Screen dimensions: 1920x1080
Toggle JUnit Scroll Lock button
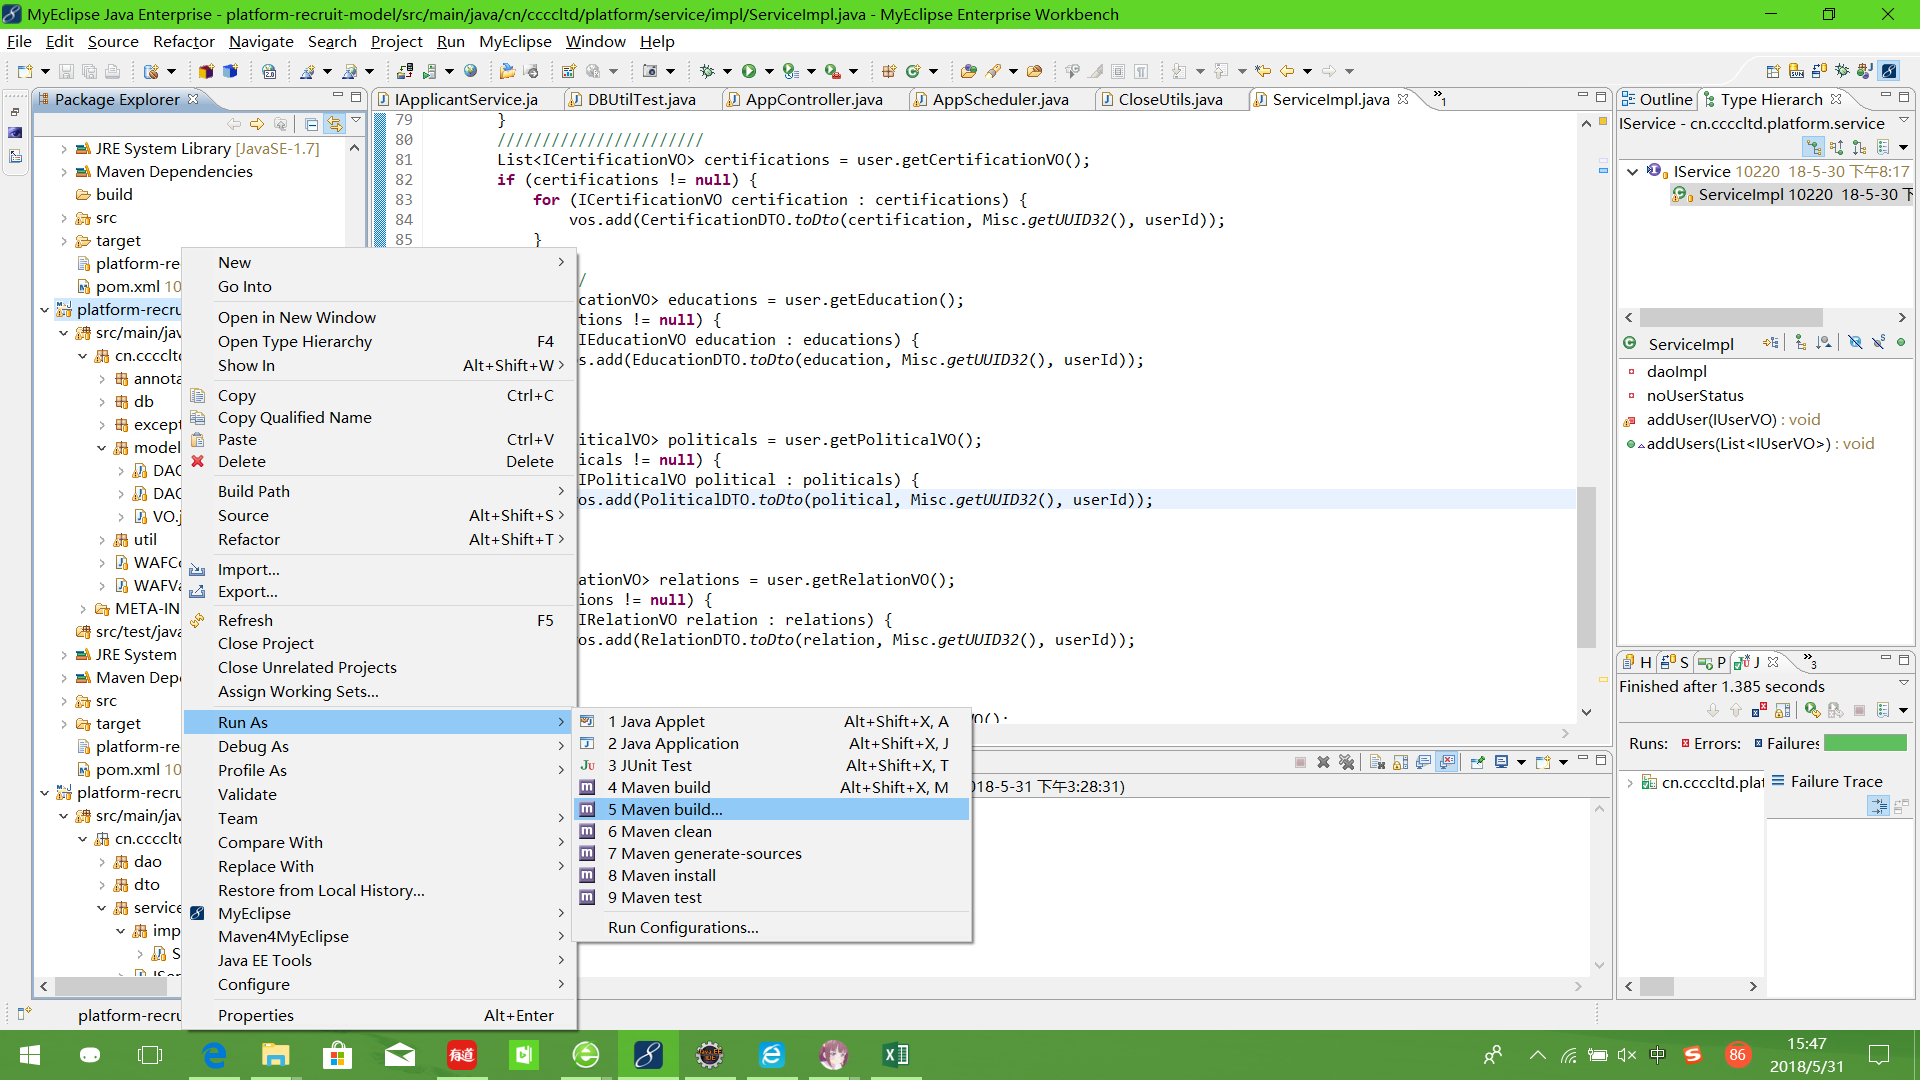coord(1782,710)
